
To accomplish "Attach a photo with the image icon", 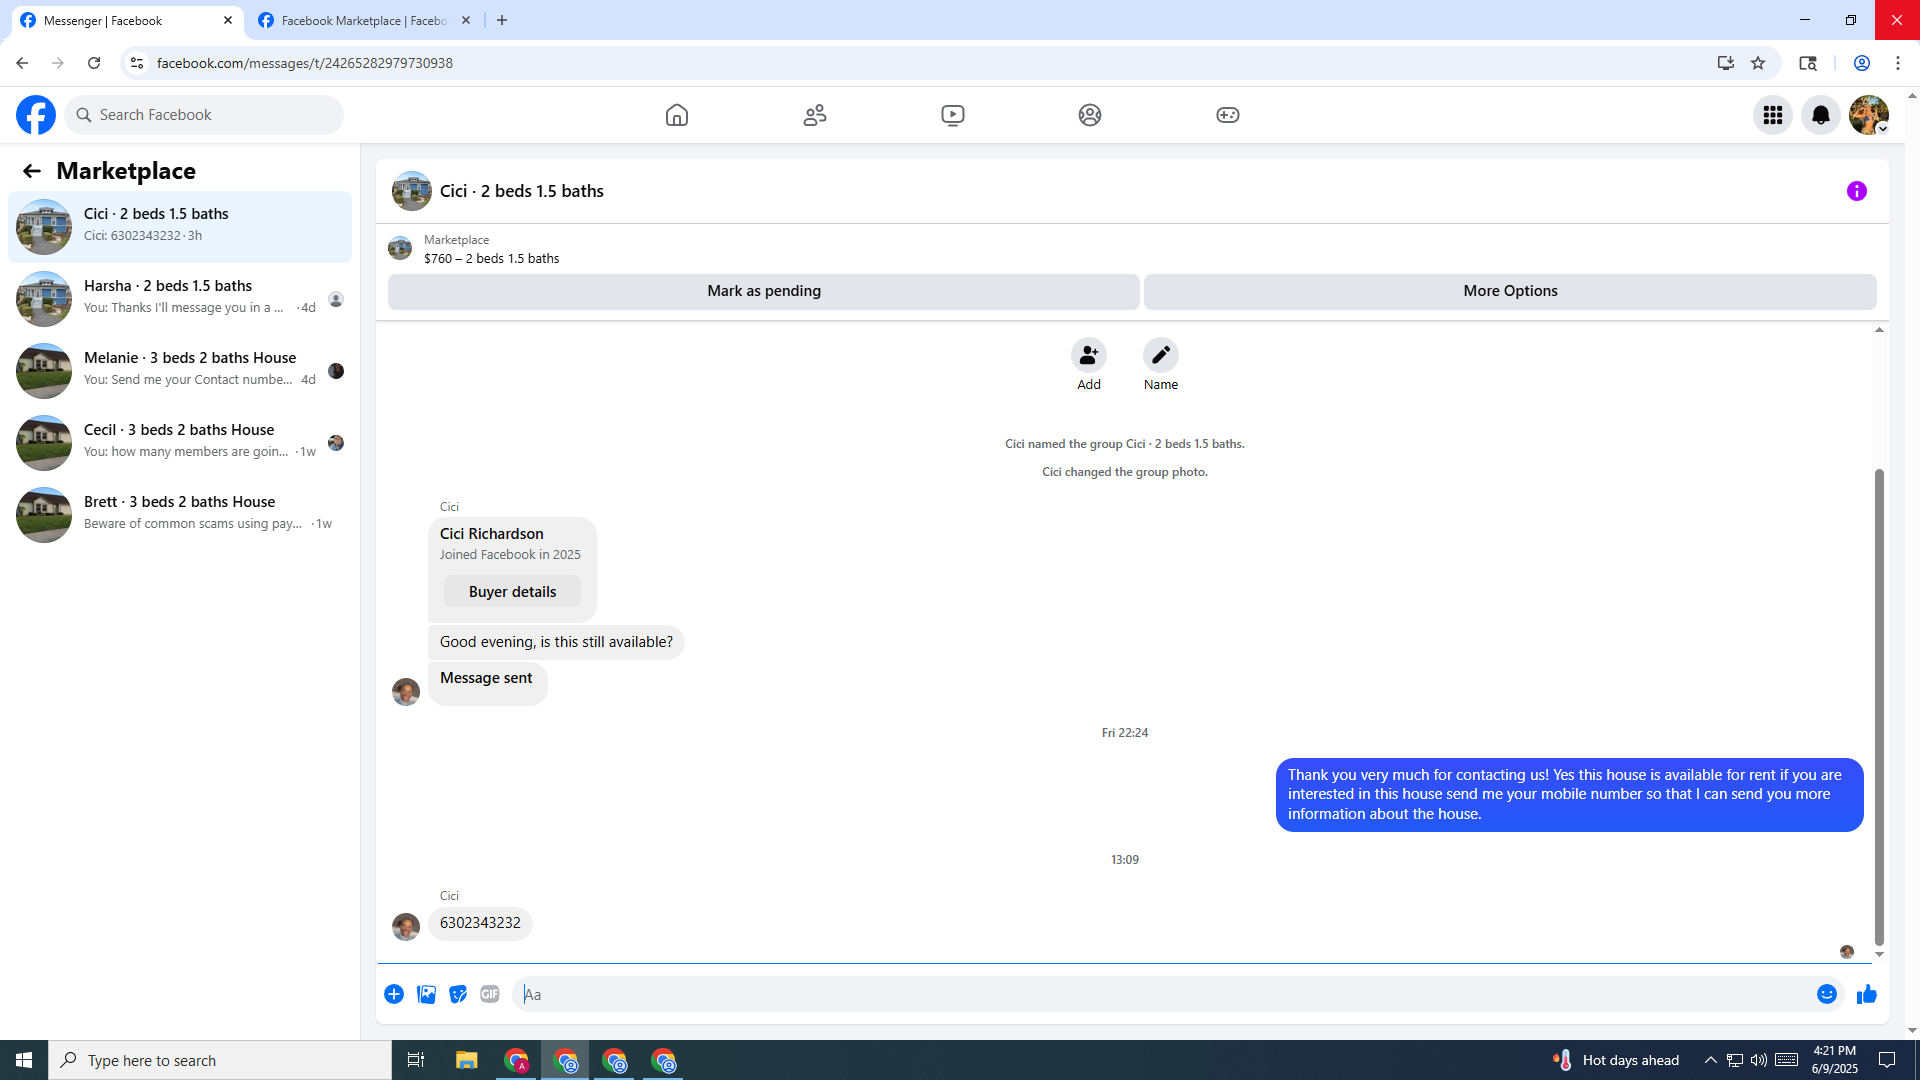I will click(x=426, y=994).
